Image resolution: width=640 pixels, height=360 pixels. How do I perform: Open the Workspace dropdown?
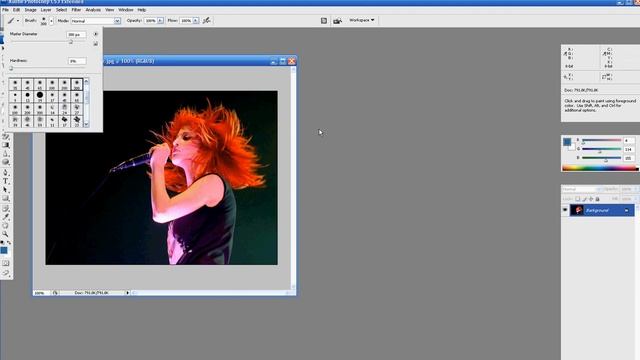[362, 20]
